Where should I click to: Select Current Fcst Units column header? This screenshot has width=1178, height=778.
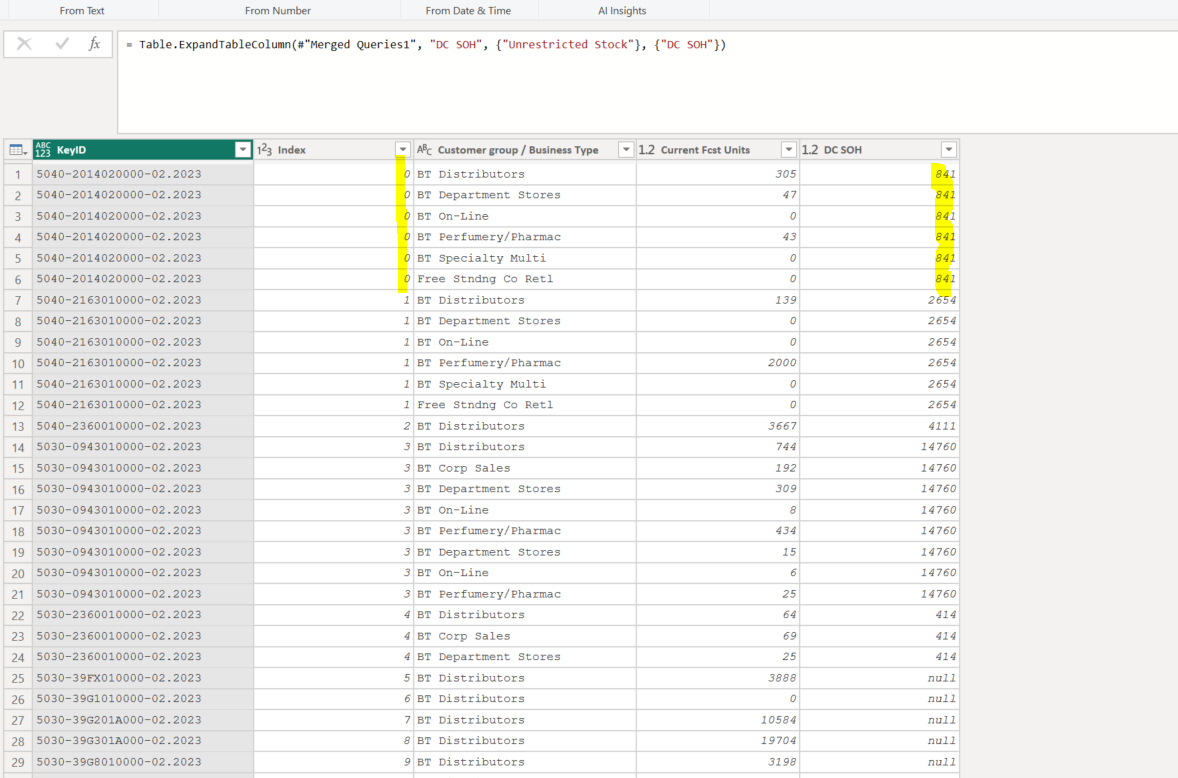tap(717, 150)
